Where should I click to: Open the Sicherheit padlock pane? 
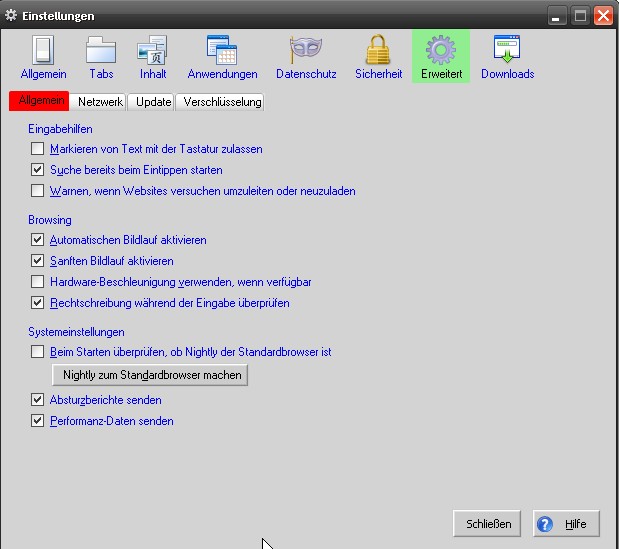pos(378,57)
